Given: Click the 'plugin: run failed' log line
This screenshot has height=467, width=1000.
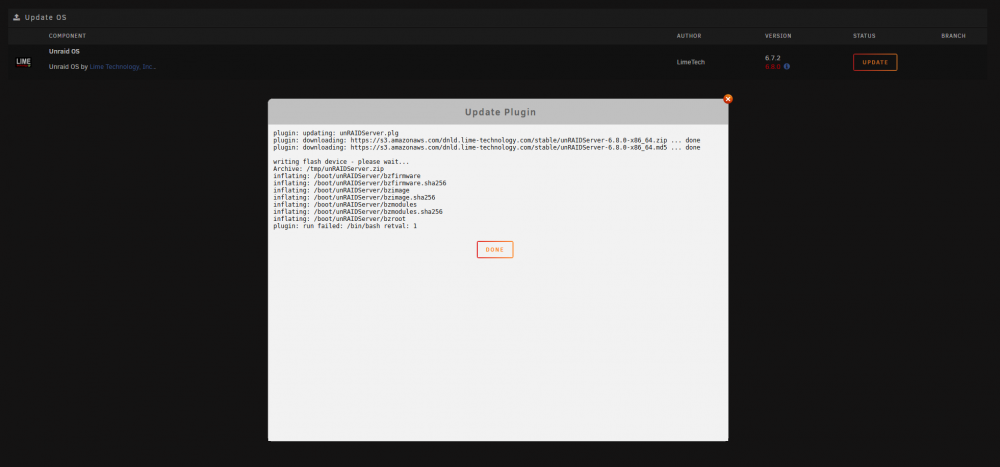Looking at the screenshot, I should [345, 226].
